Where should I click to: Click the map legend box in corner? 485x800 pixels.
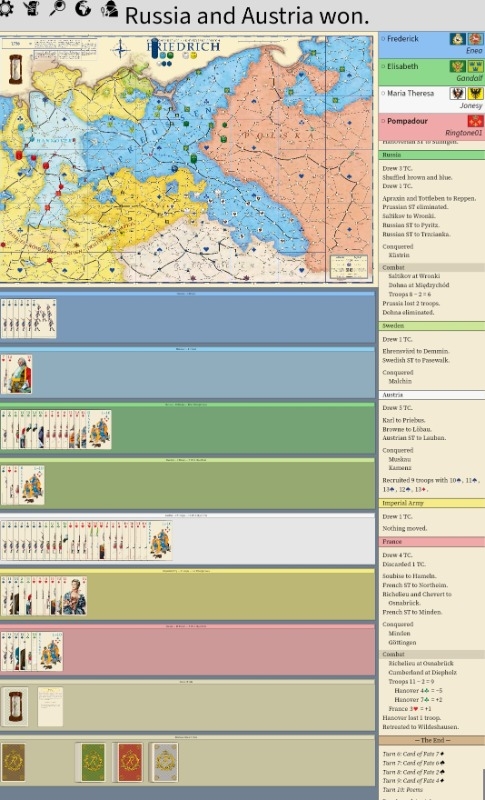pyautogui.click(x=349, y=267)
